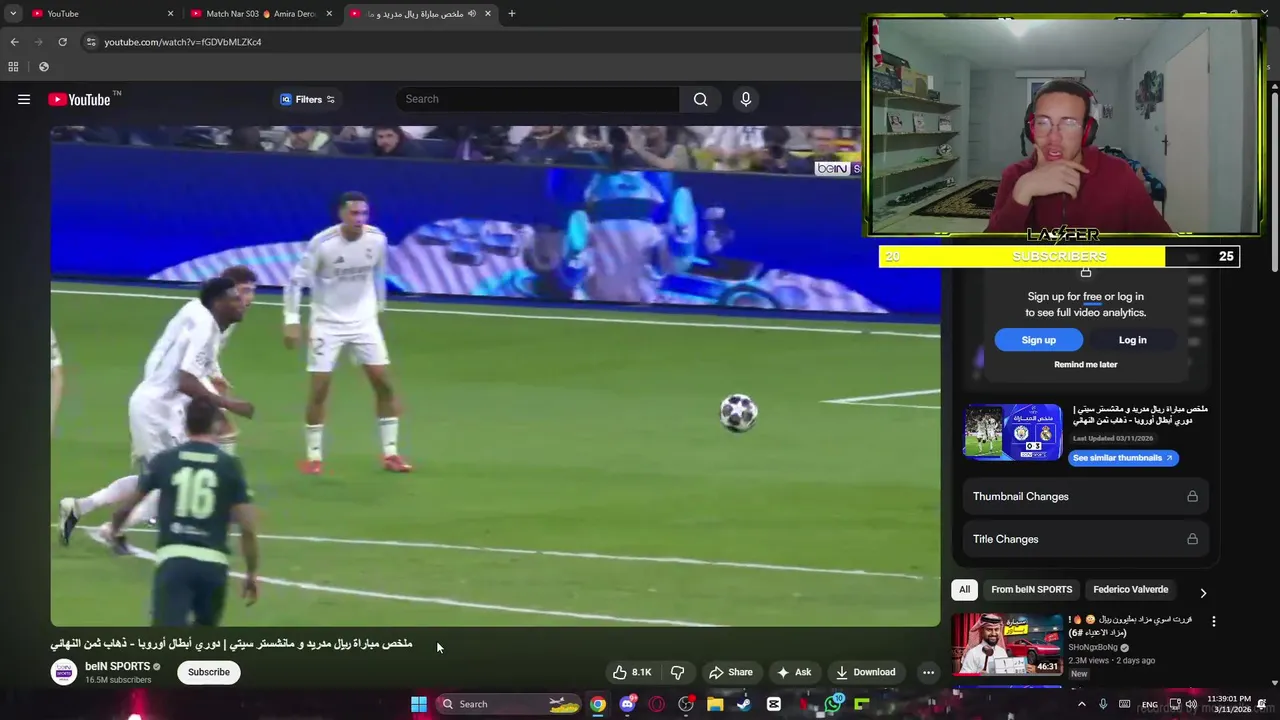Screen dimensions: 1280x720
Task: Click the video player area
Action: coord(495,376)
